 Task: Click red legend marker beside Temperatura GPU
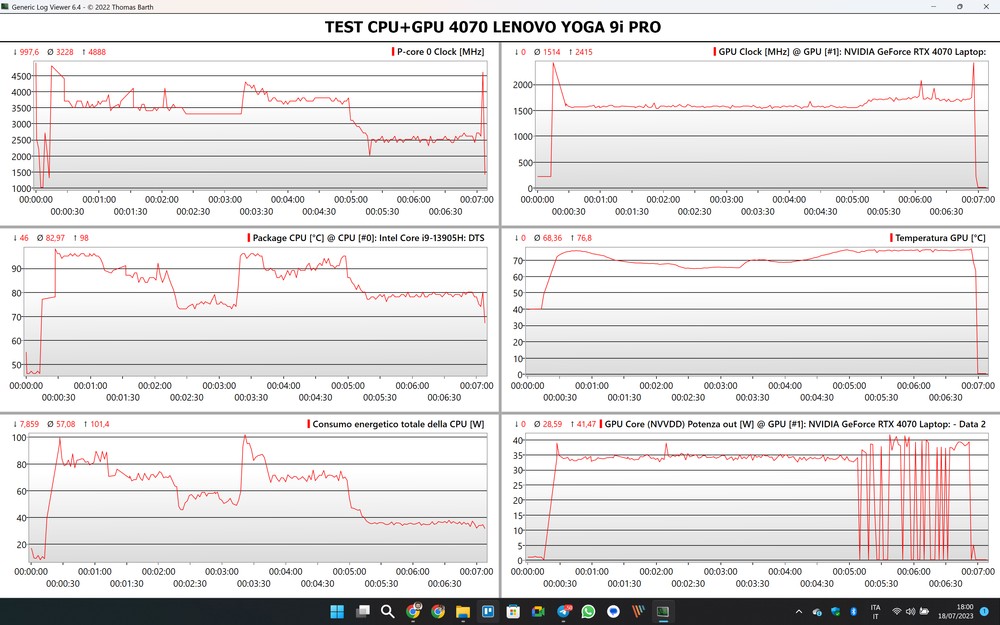(891, 238)
